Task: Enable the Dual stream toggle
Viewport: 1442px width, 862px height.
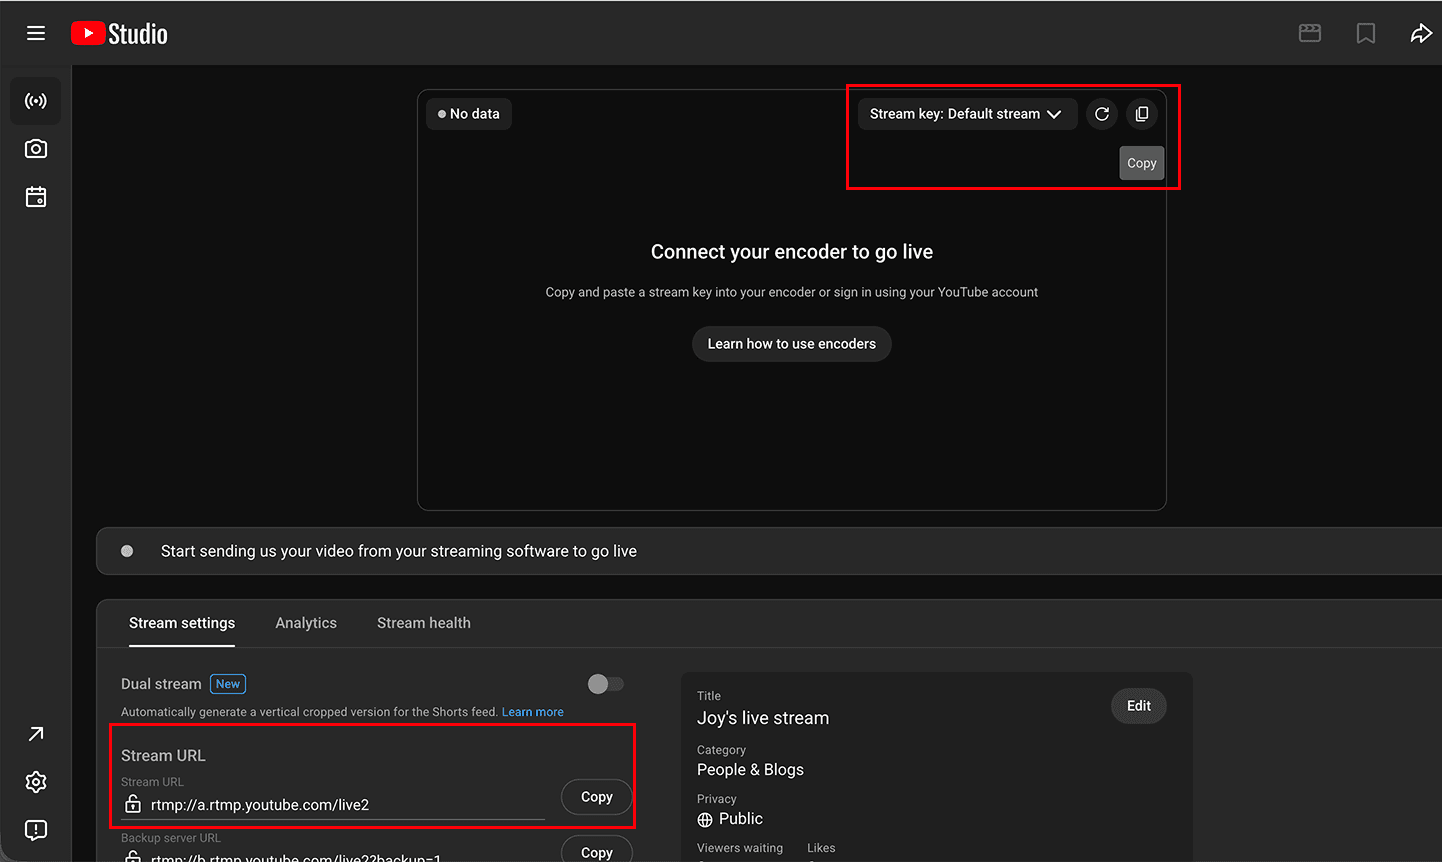Action: click(x=606, y=684)
